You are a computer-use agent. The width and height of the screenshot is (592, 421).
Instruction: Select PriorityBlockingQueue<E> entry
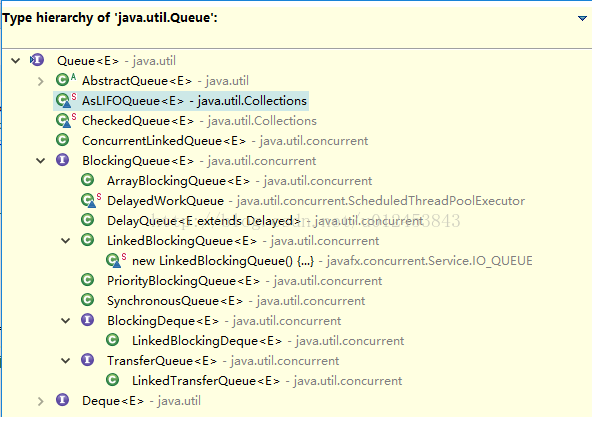pyautogui.click(x=244, y=281)
